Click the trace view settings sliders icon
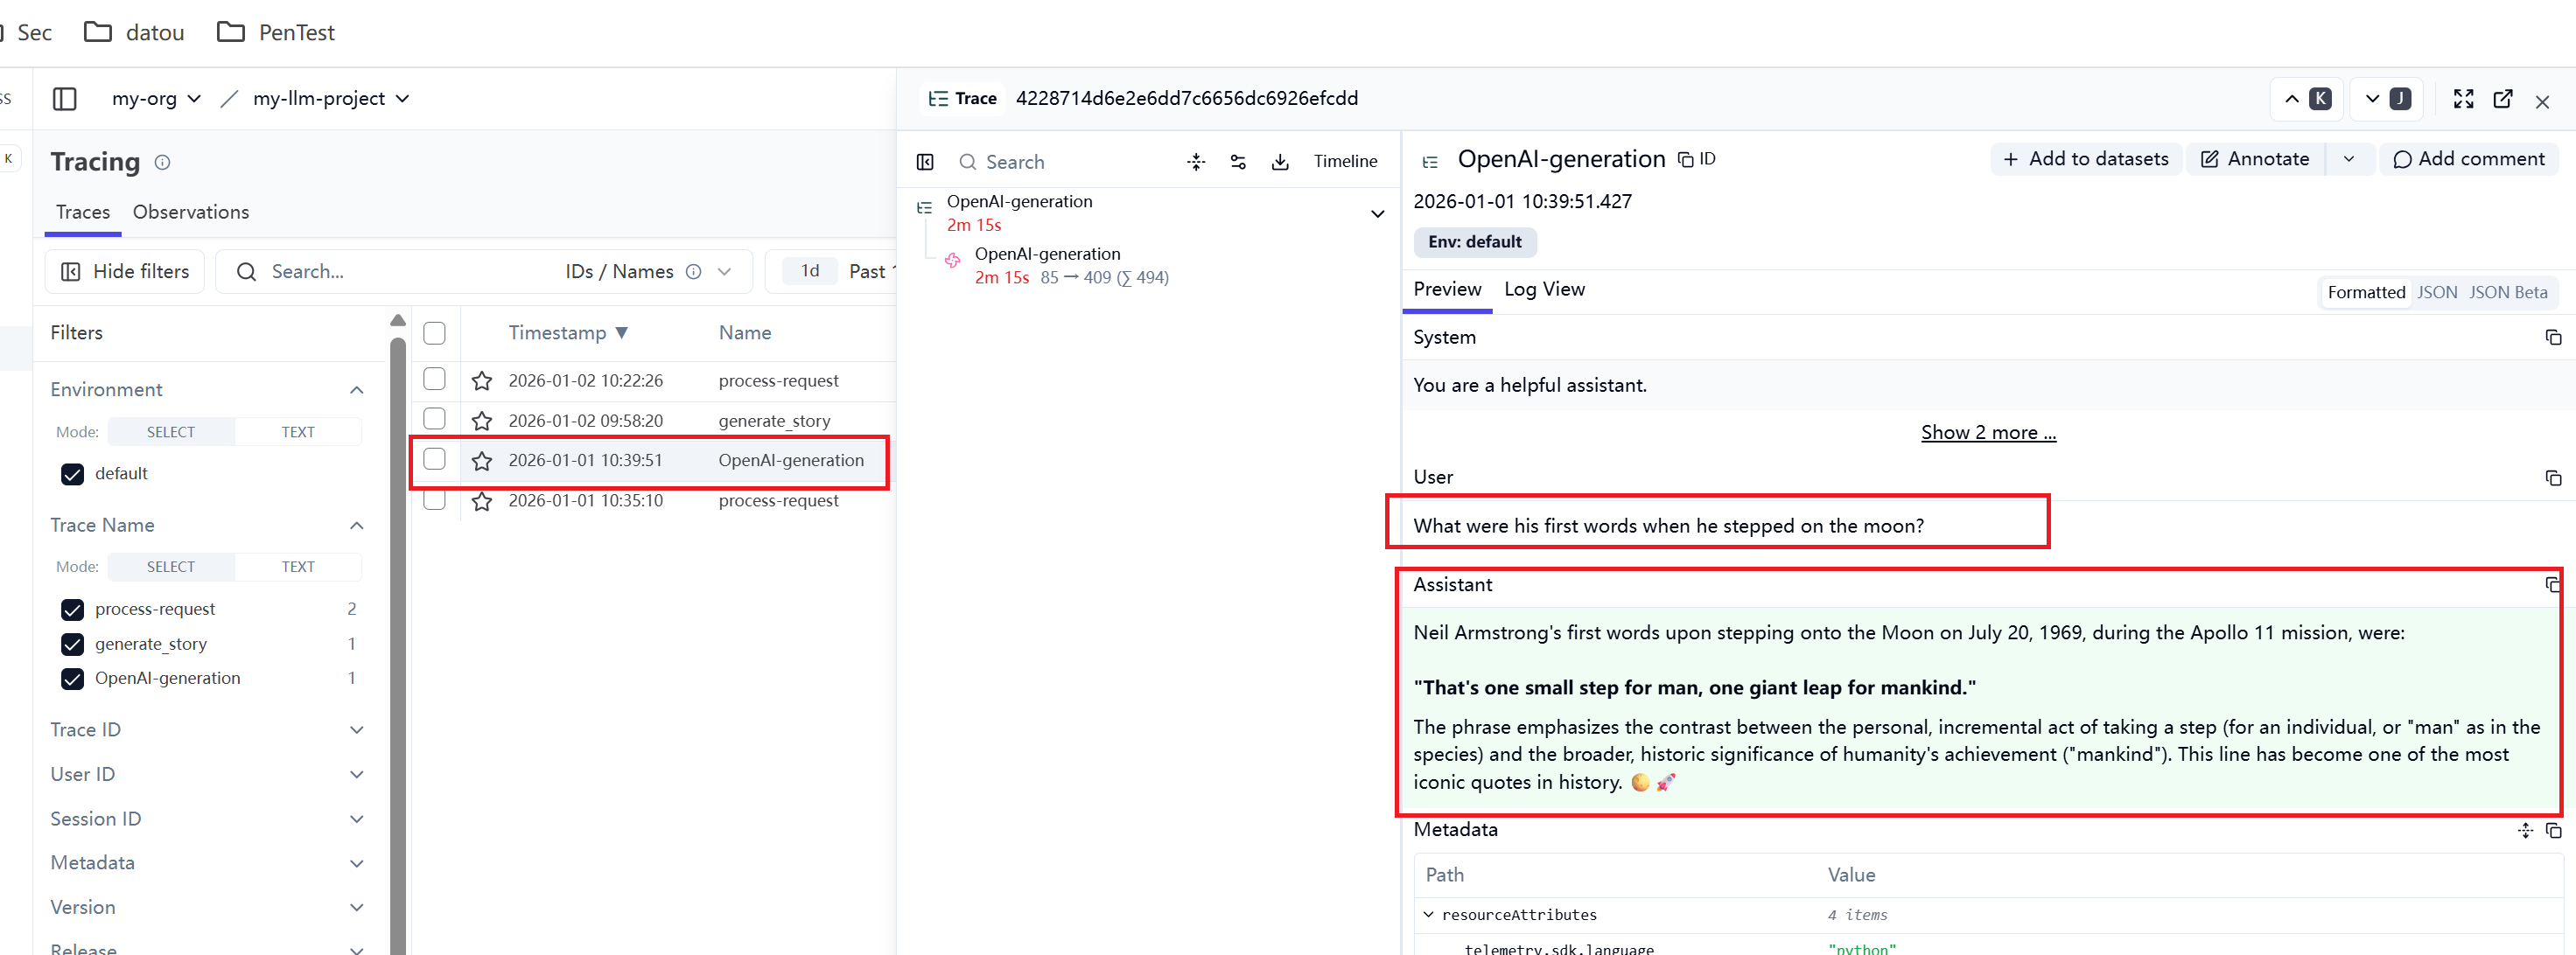This screenshot has height=955, width=2576. 1238,162
